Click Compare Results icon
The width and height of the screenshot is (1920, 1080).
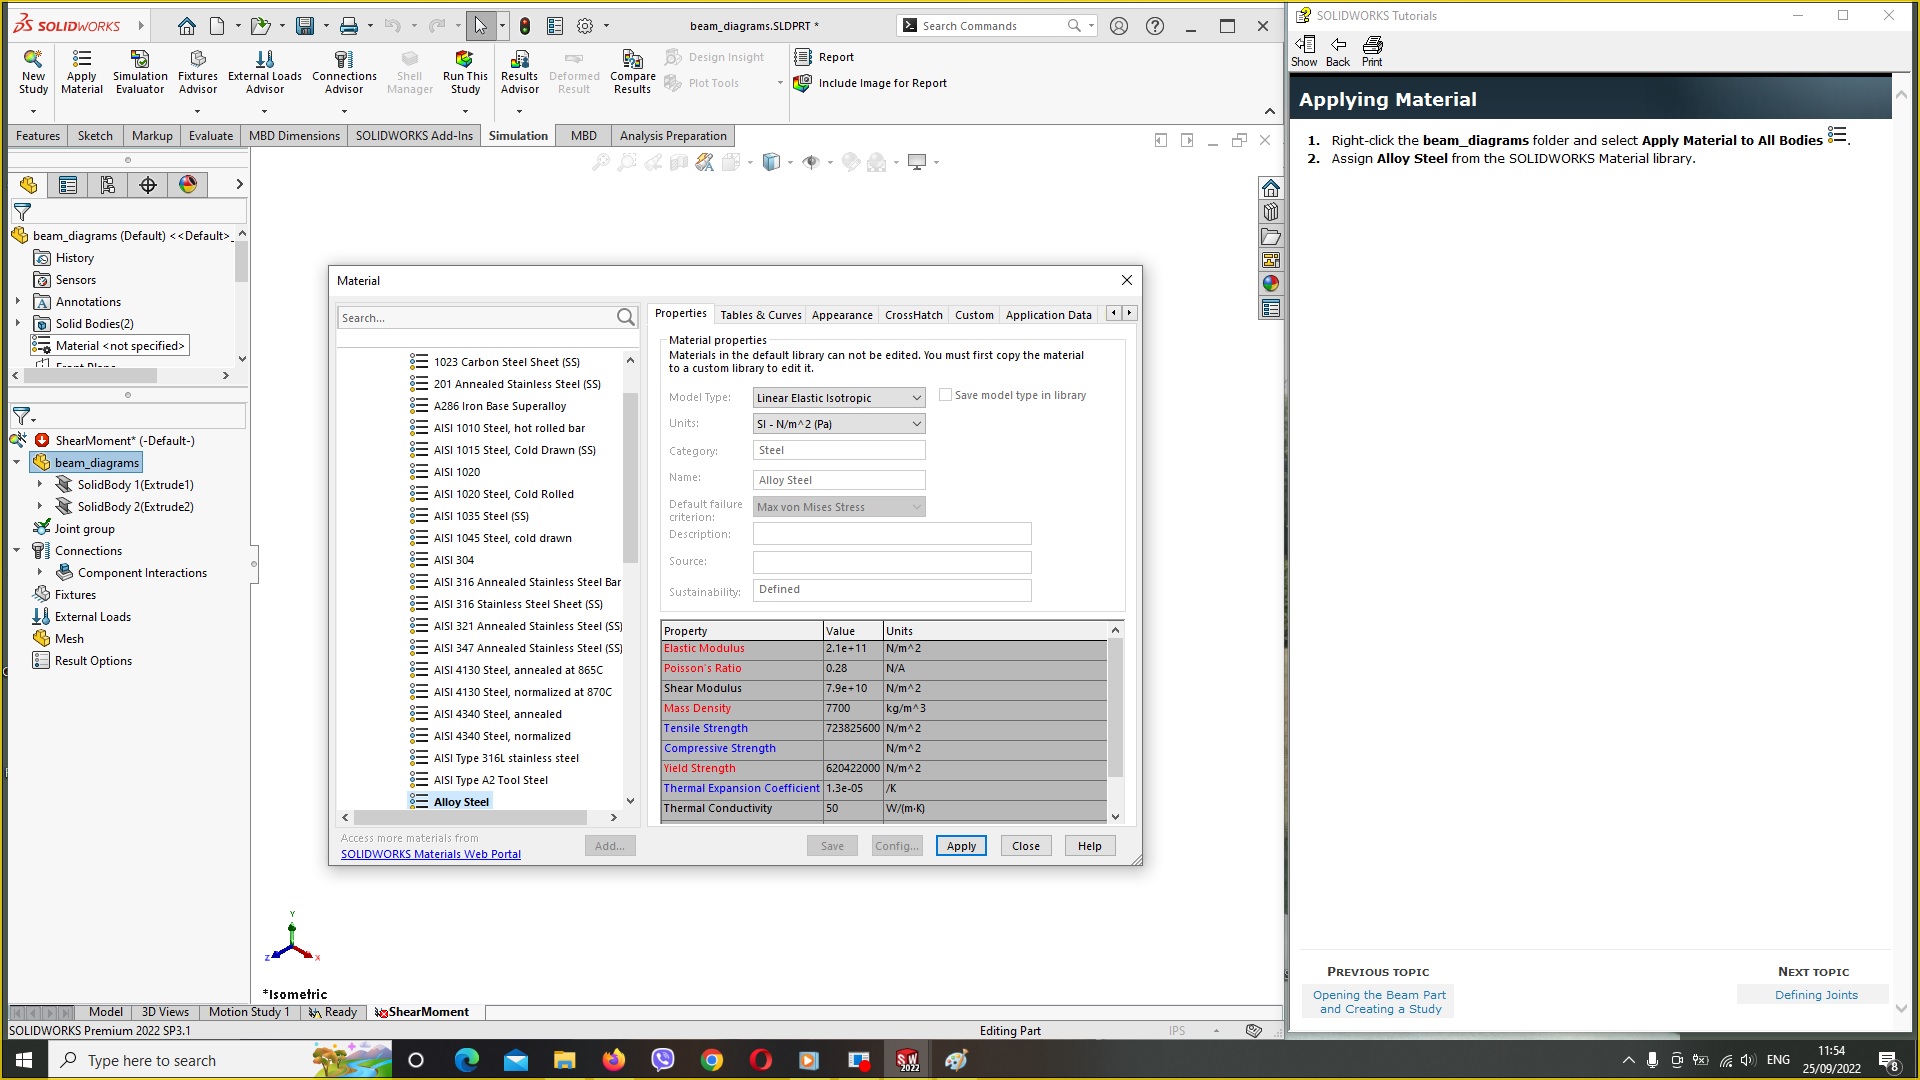(632, 72)
